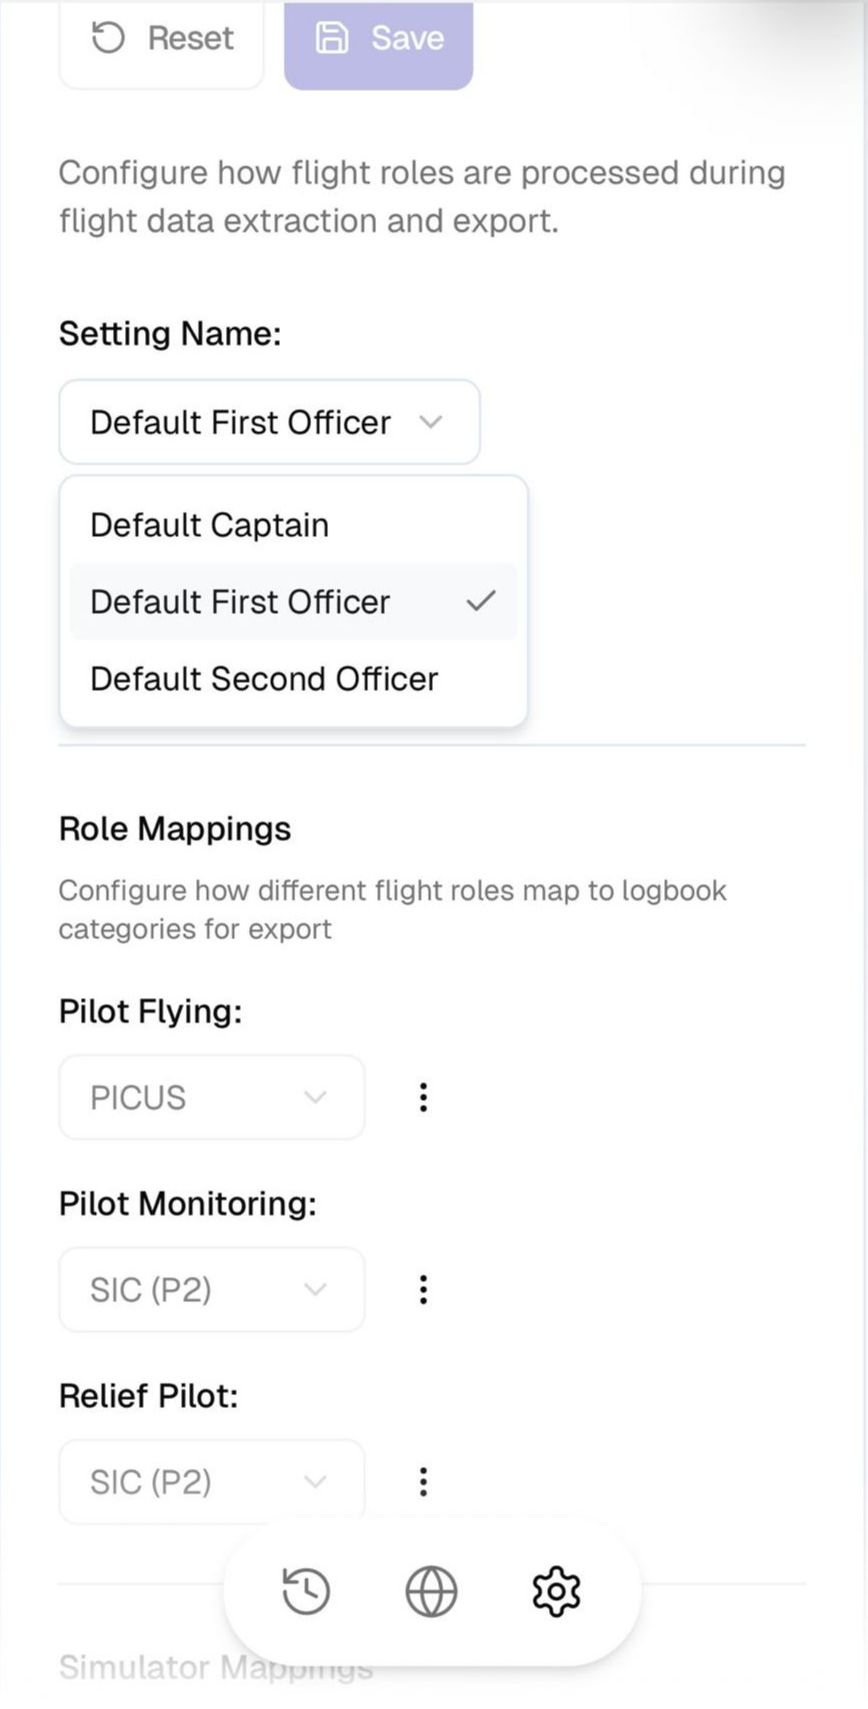Click the floppy disk Save icon
Image resolution: width=868 pixels, height=1709 pixels.
coord(332,38)
